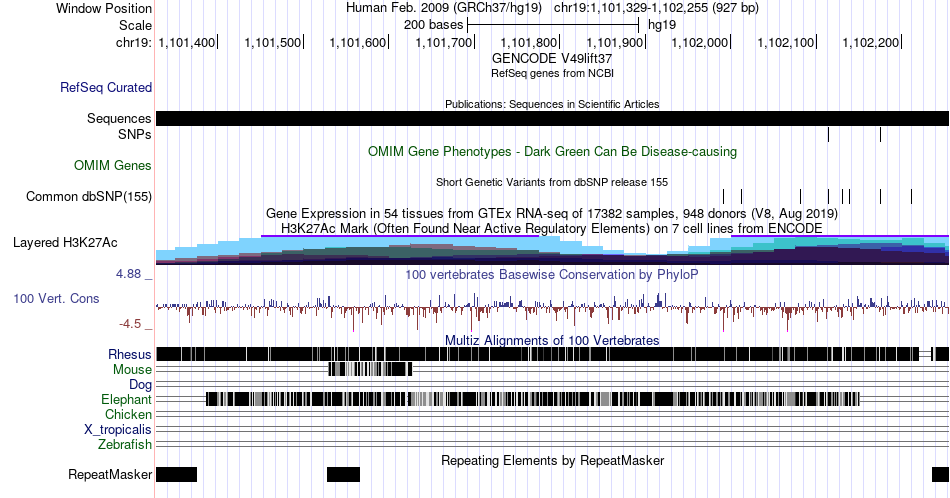Select the Rhesus alignment row label
The height and width of the screenshot is (498, 950).
(130, 354)
